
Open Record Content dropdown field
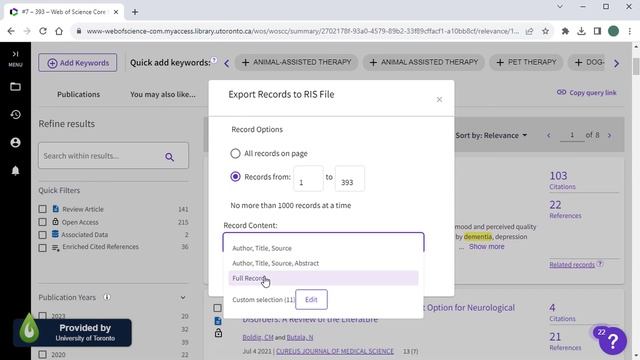pyautogui.click(x=323, y=242)
